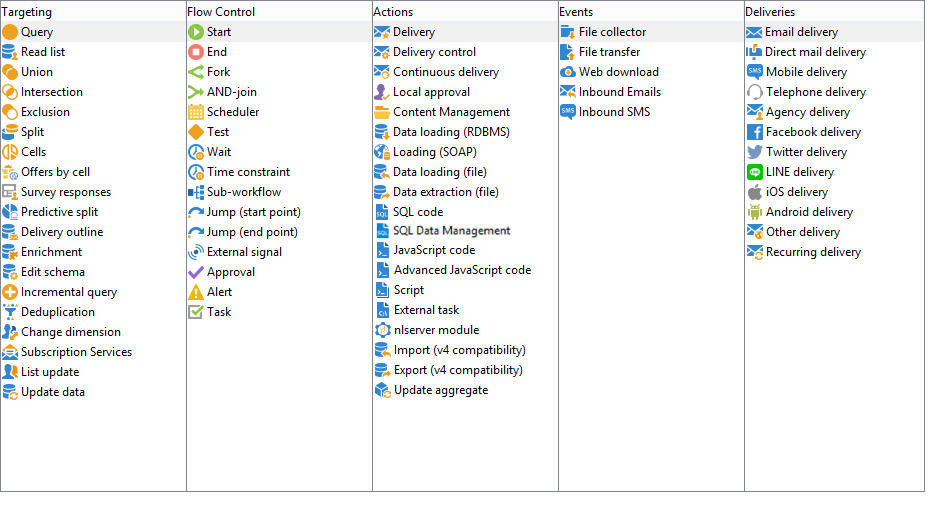Click the Update data label
The image size is (939, 511).
click(x=53, y=392)
